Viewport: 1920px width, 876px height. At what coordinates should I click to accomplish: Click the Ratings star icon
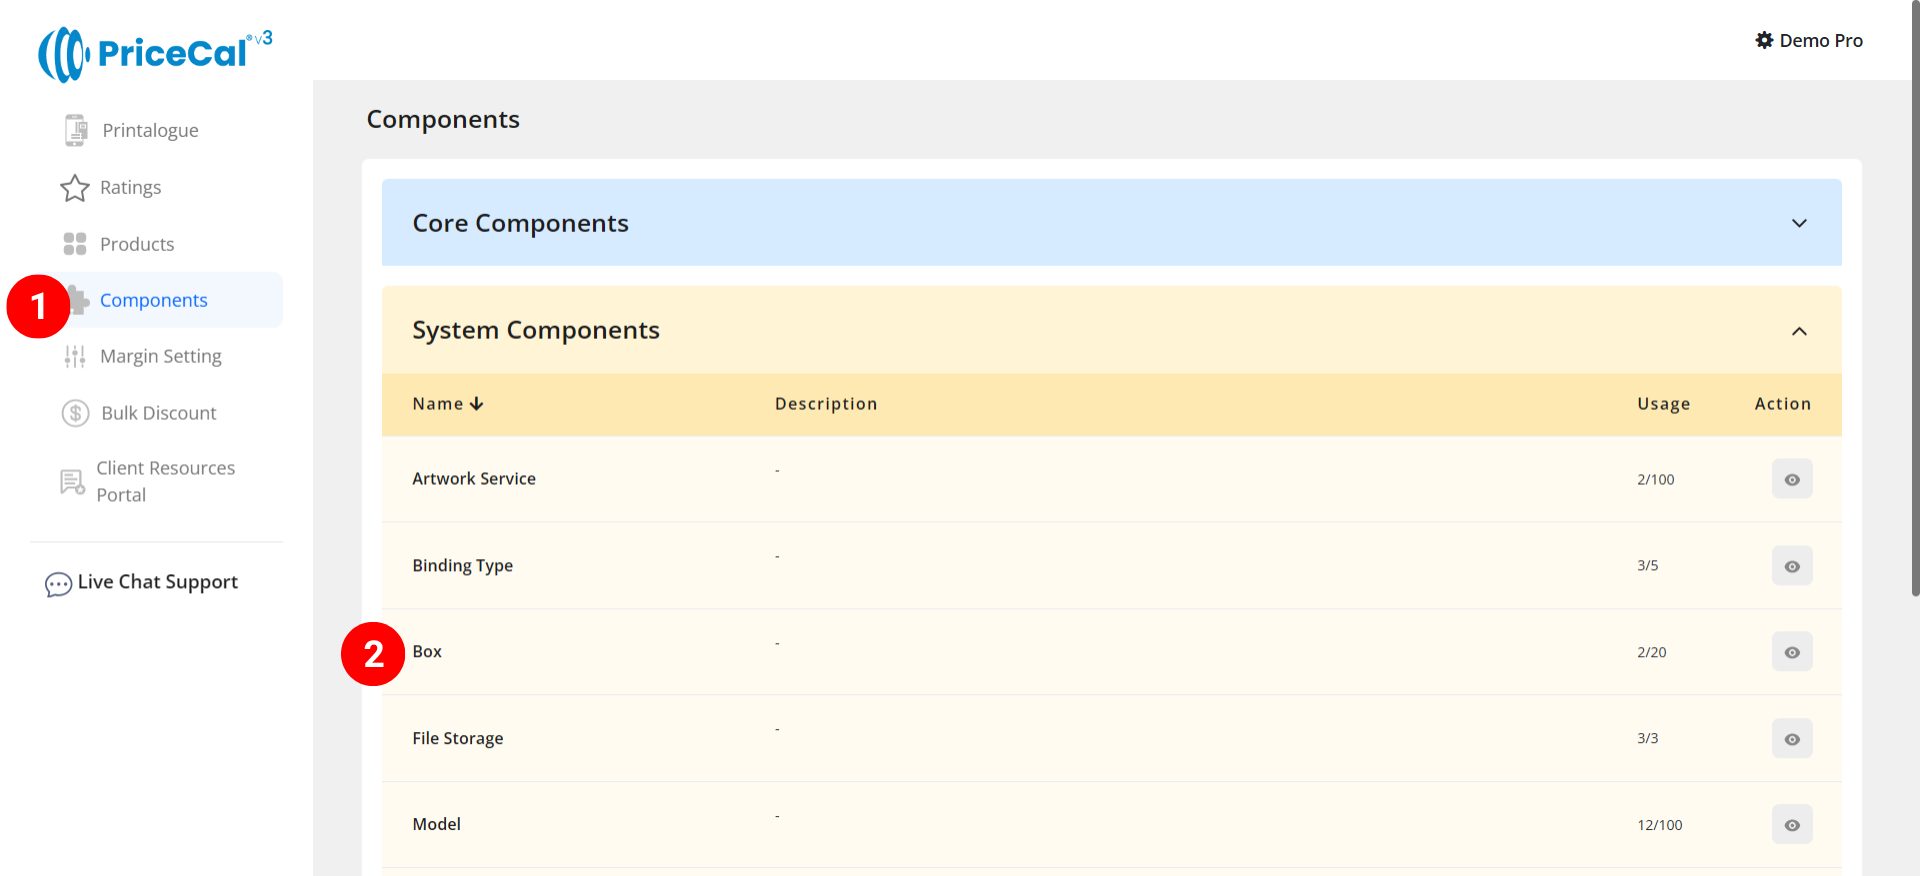[x=75, y=188]
